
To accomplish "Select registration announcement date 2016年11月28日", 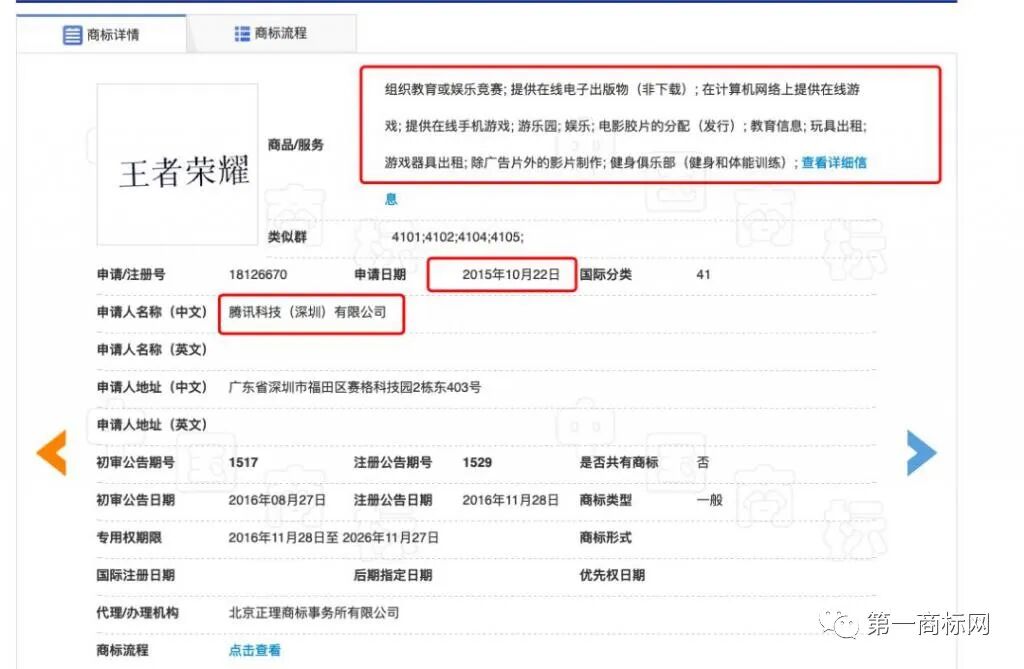I will 511,500.
